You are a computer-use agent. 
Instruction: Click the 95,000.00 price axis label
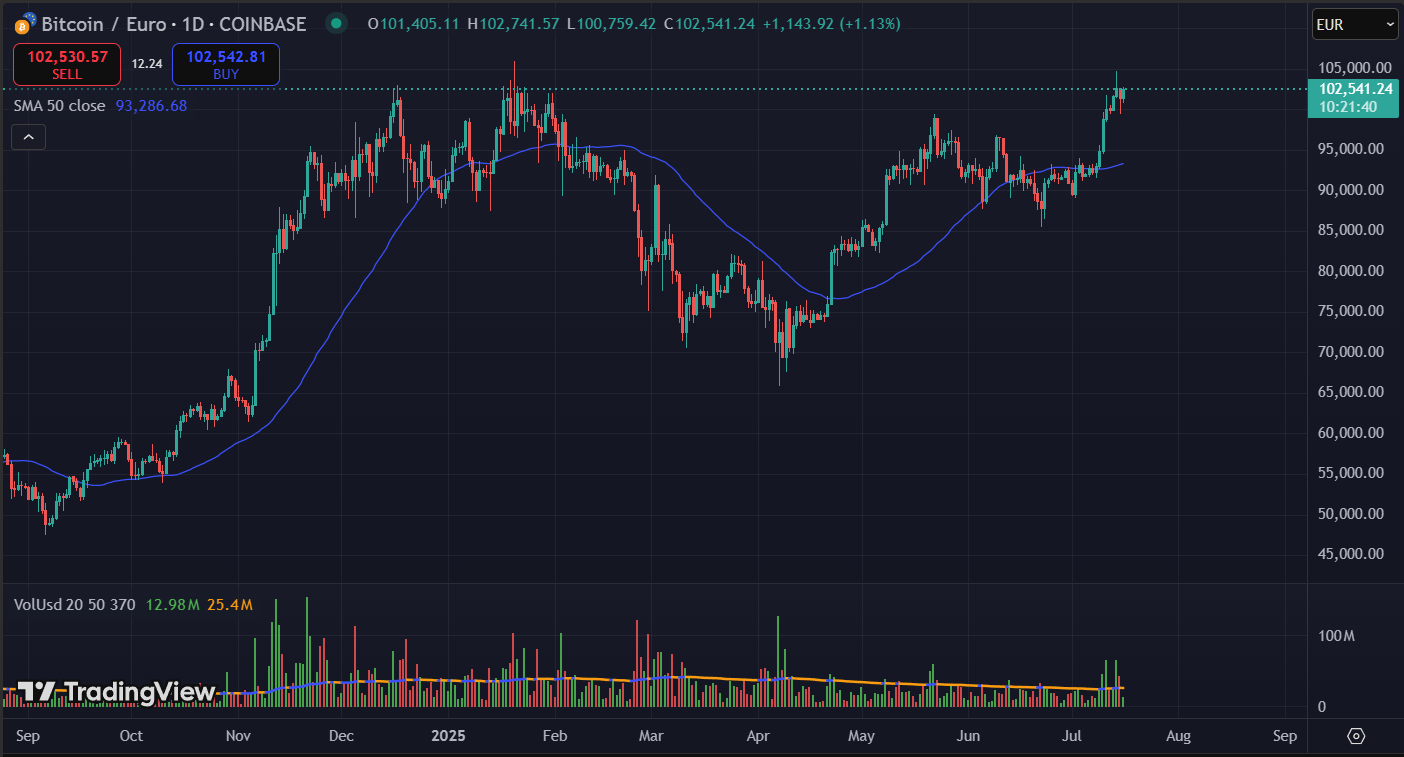click(1351, 149)
